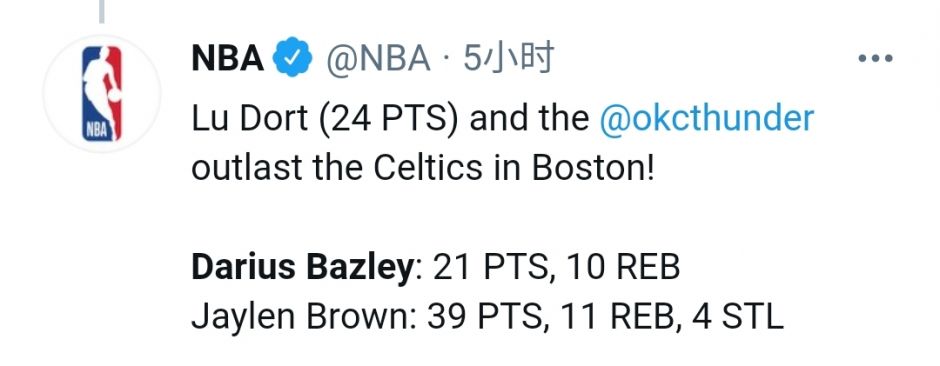This screenshot has height=366, width=940.
Task: Click the "21 PTS, 10 REB" stats
Action: tap(556, 268)
